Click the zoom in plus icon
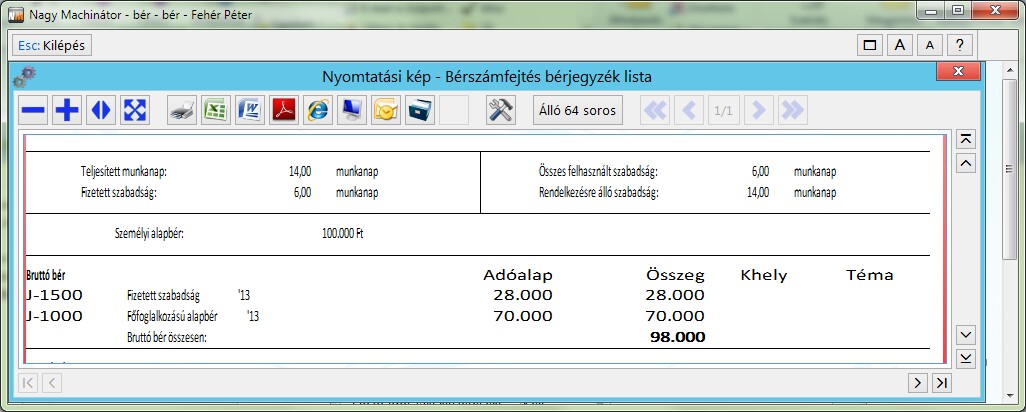This screenshot has height=412, width=1026. 67,111
